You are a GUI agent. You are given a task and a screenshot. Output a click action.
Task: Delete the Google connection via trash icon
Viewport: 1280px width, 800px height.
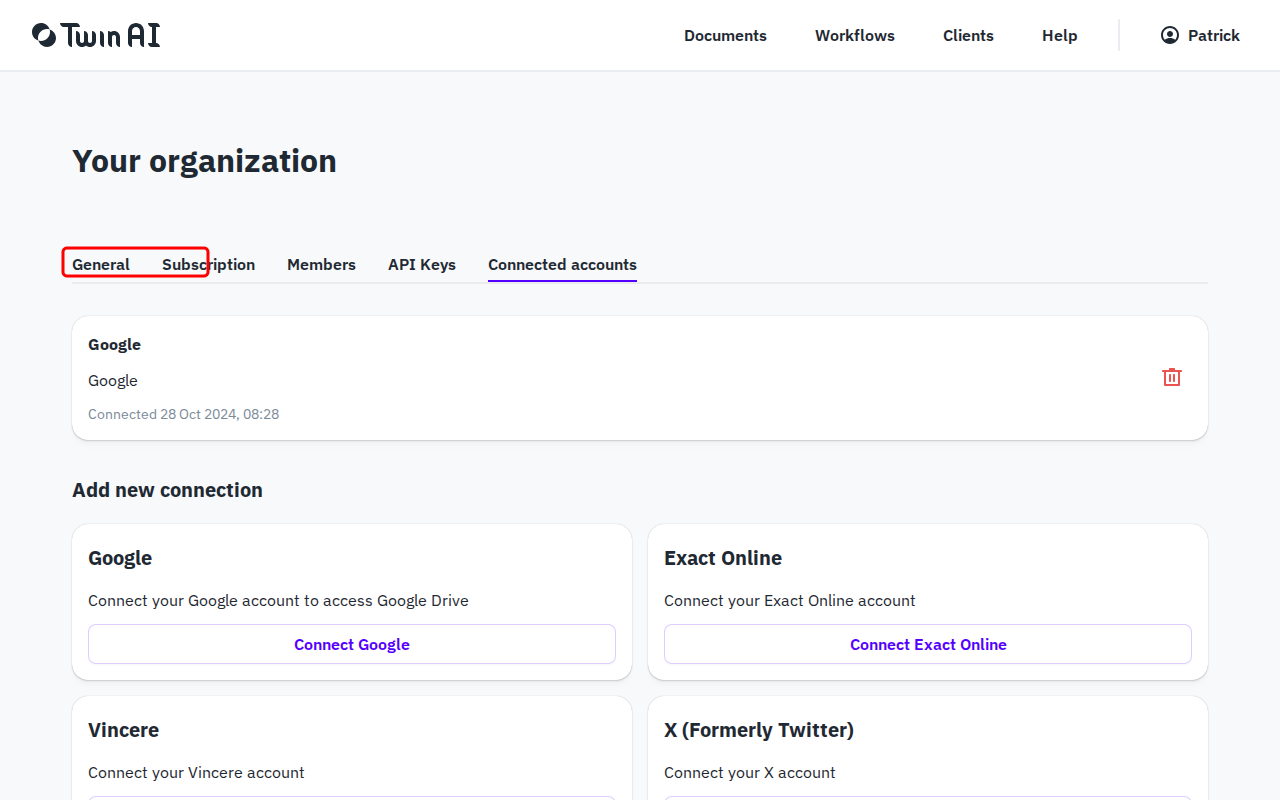1171,377
